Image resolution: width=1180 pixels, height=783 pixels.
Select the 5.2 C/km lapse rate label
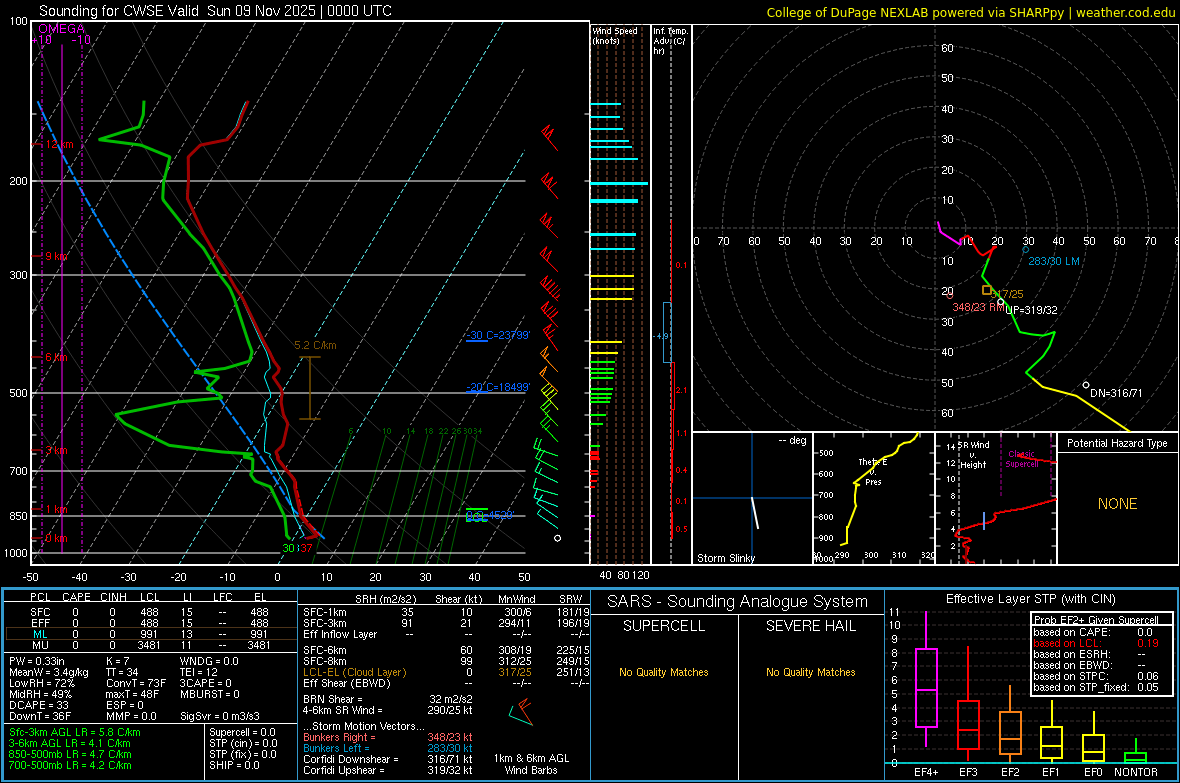click(315, 345)
